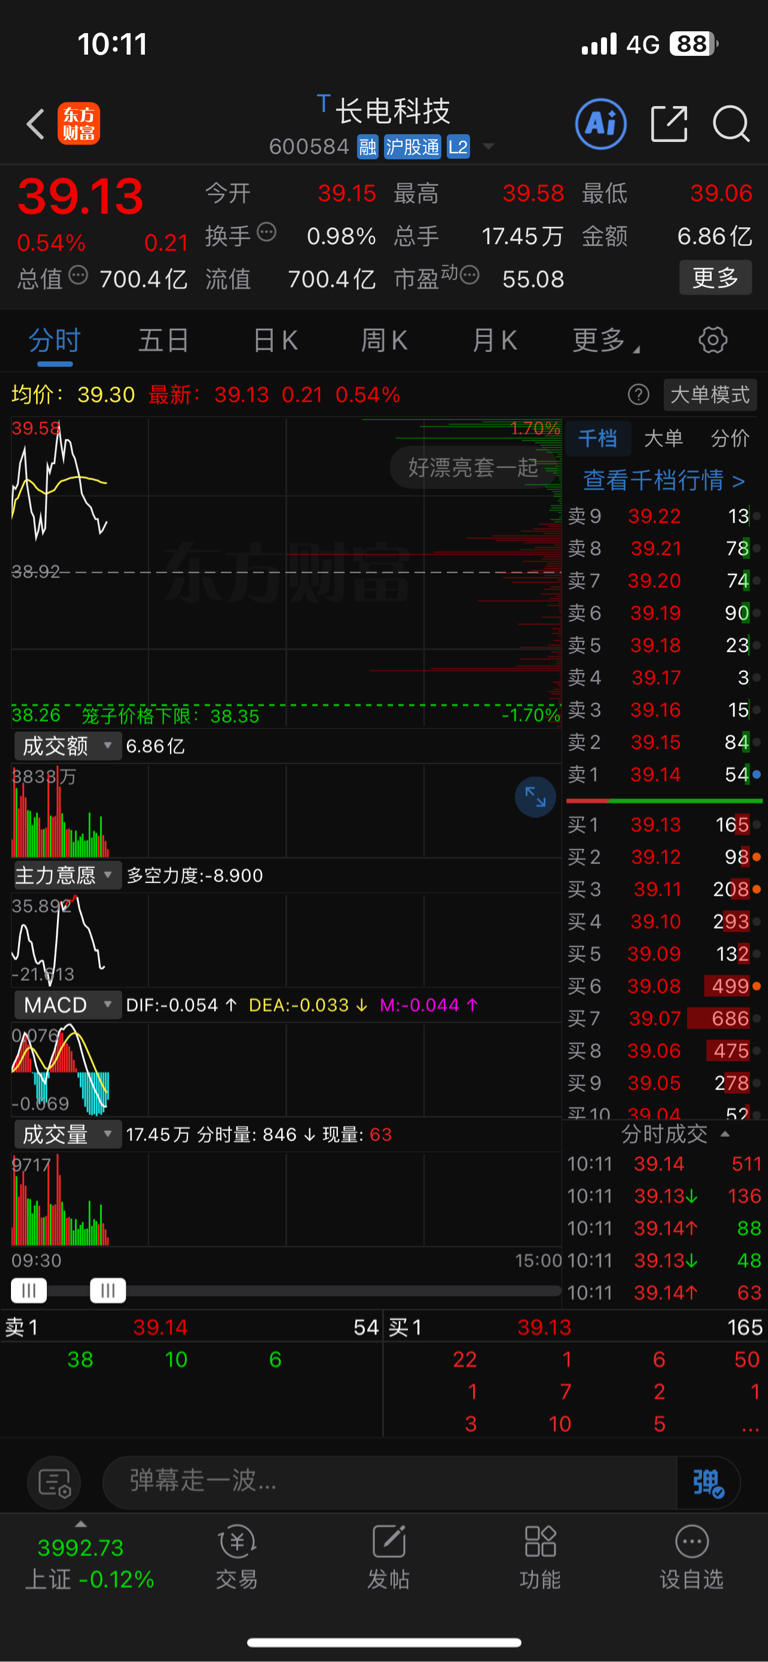Viewport: 768px width, 1662px height.
Task: Tap the help question mark icon
Action: pyautogui.click(x=638, y=395)
